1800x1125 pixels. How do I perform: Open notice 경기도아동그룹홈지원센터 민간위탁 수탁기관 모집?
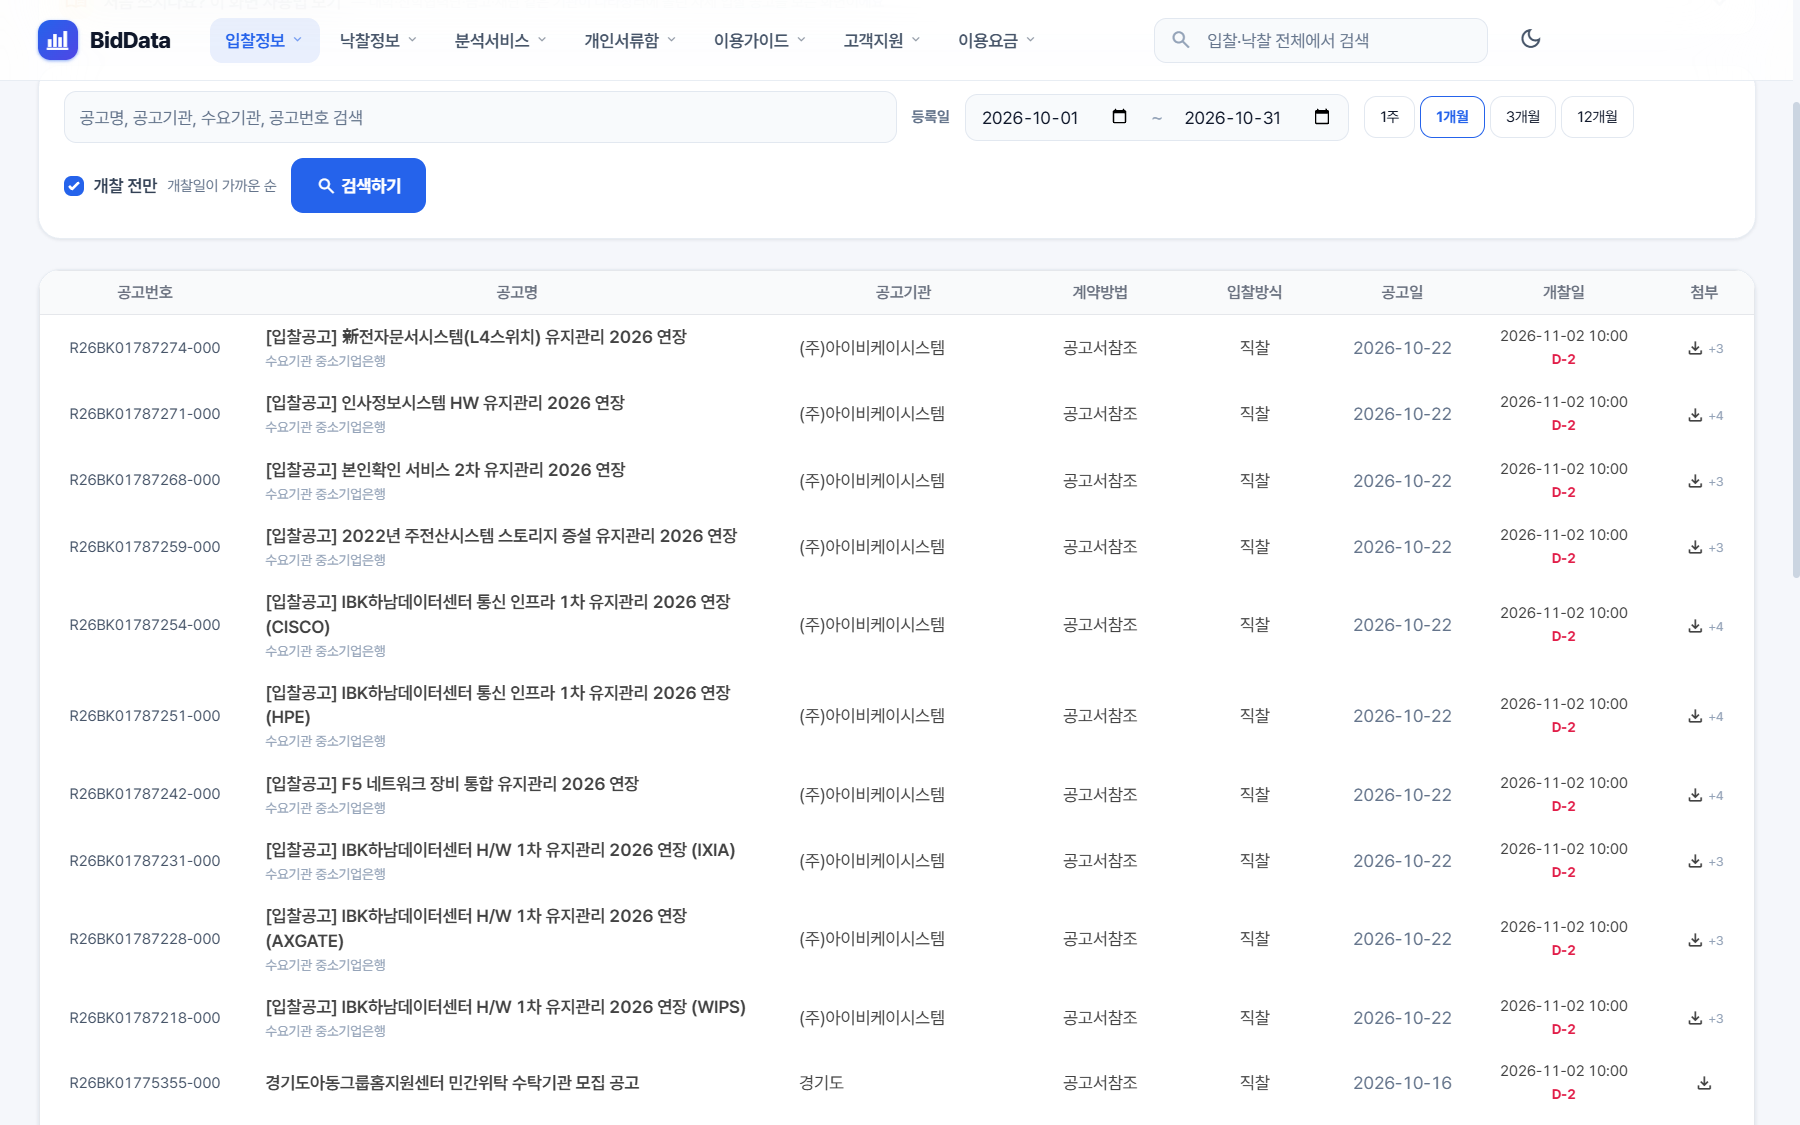coord(452,1083)
